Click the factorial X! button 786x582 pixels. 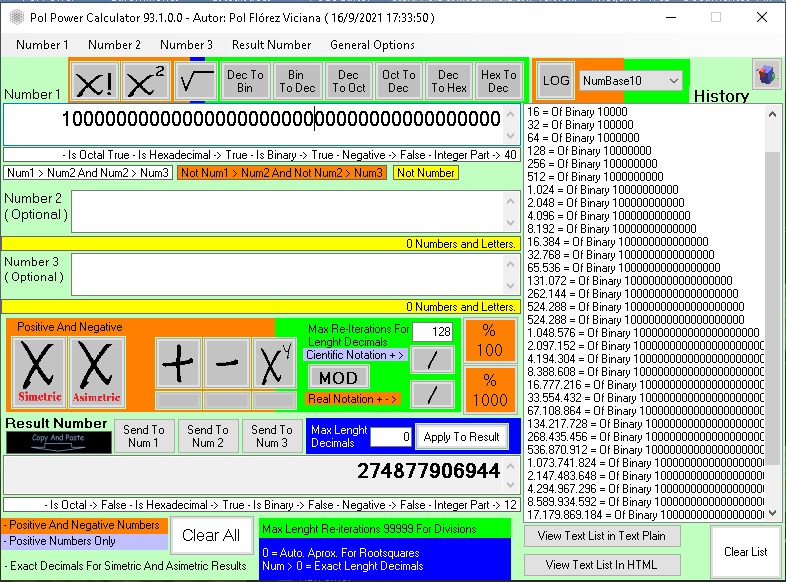[95, 80]
